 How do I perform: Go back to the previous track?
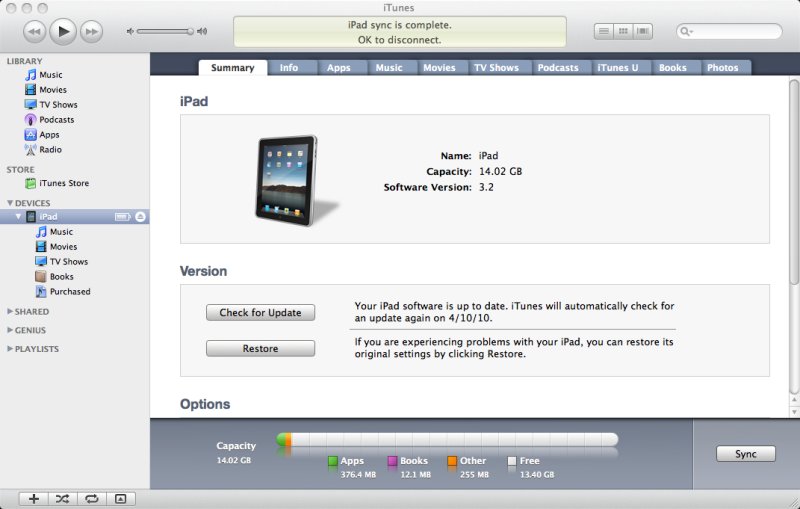click(34, 32)
